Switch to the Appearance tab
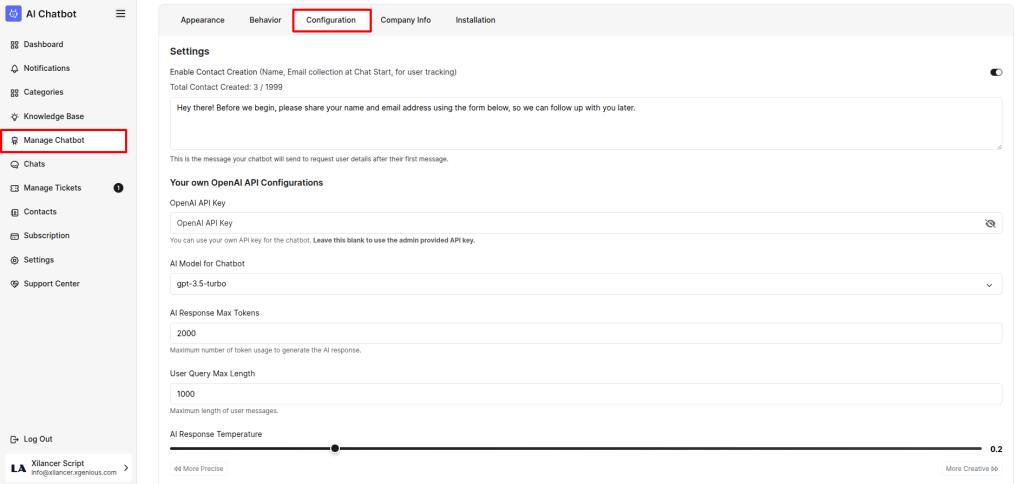Screen dimensions: 1024x484 (x=202, y=20)
